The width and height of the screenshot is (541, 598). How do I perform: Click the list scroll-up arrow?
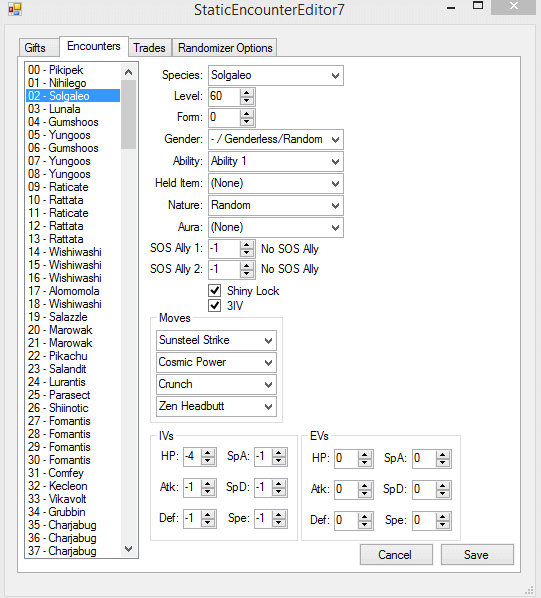coord(128,72)
